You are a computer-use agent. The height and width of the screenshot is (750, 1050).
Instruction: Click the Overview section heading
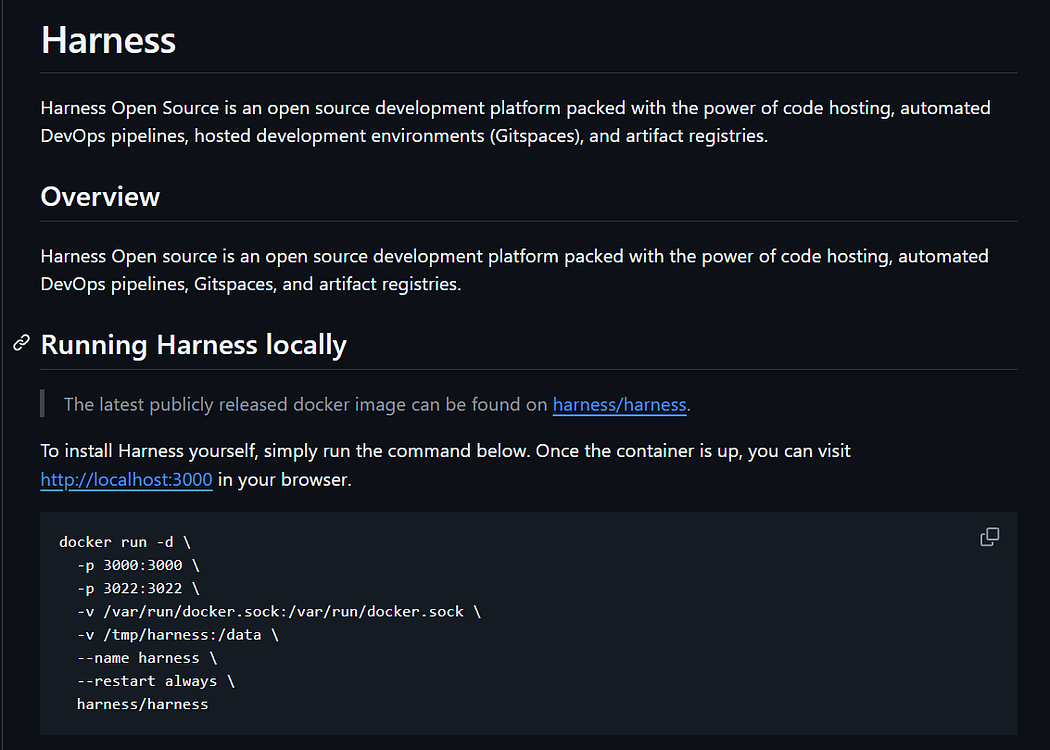tap(100, 196)
